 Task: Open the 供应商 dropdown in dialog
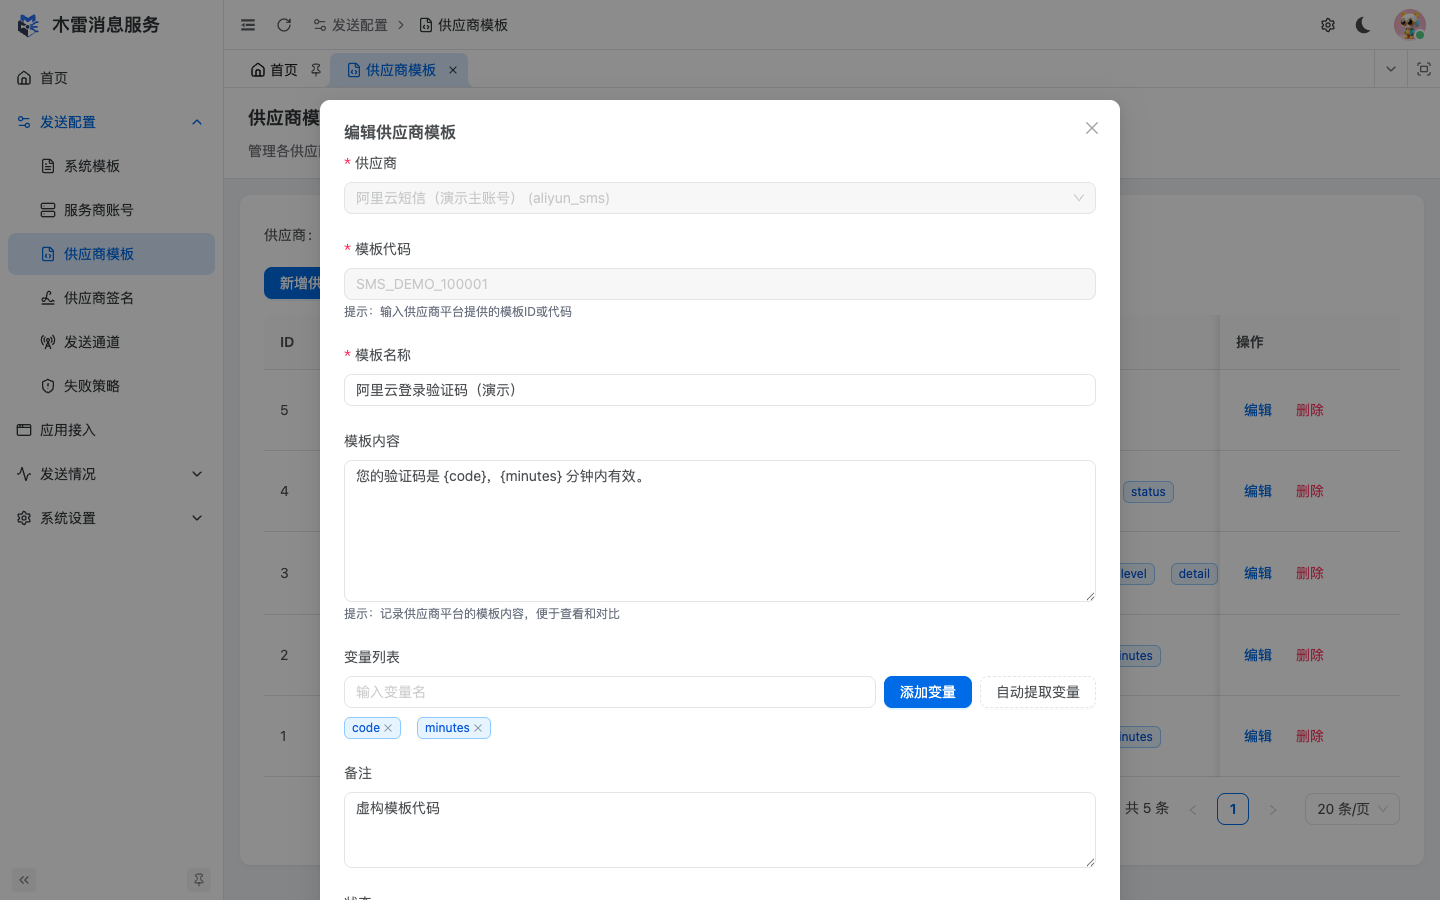(720, 198)
